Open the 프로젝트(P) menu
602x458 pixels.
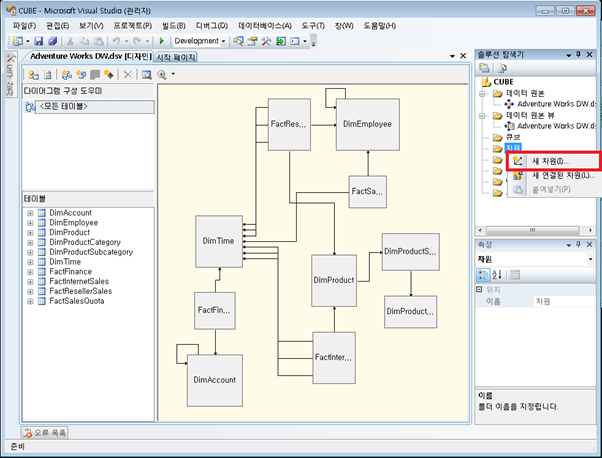(133, 26)
